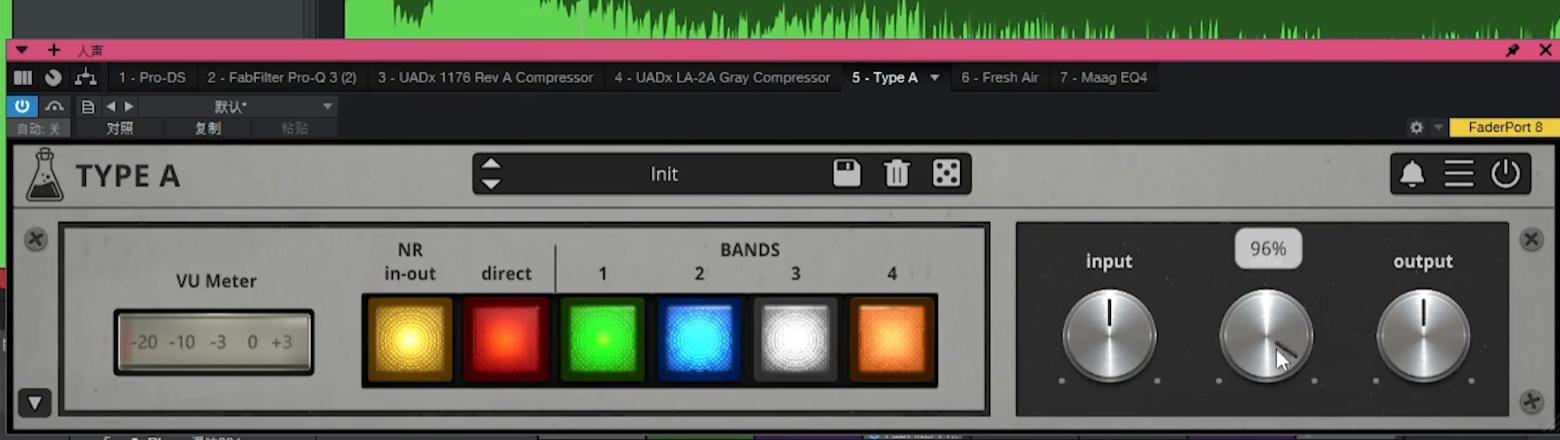This screenshot has height=440, width=1560.
Task: Open the channel editor columns icon
Action: click(23, 77)
